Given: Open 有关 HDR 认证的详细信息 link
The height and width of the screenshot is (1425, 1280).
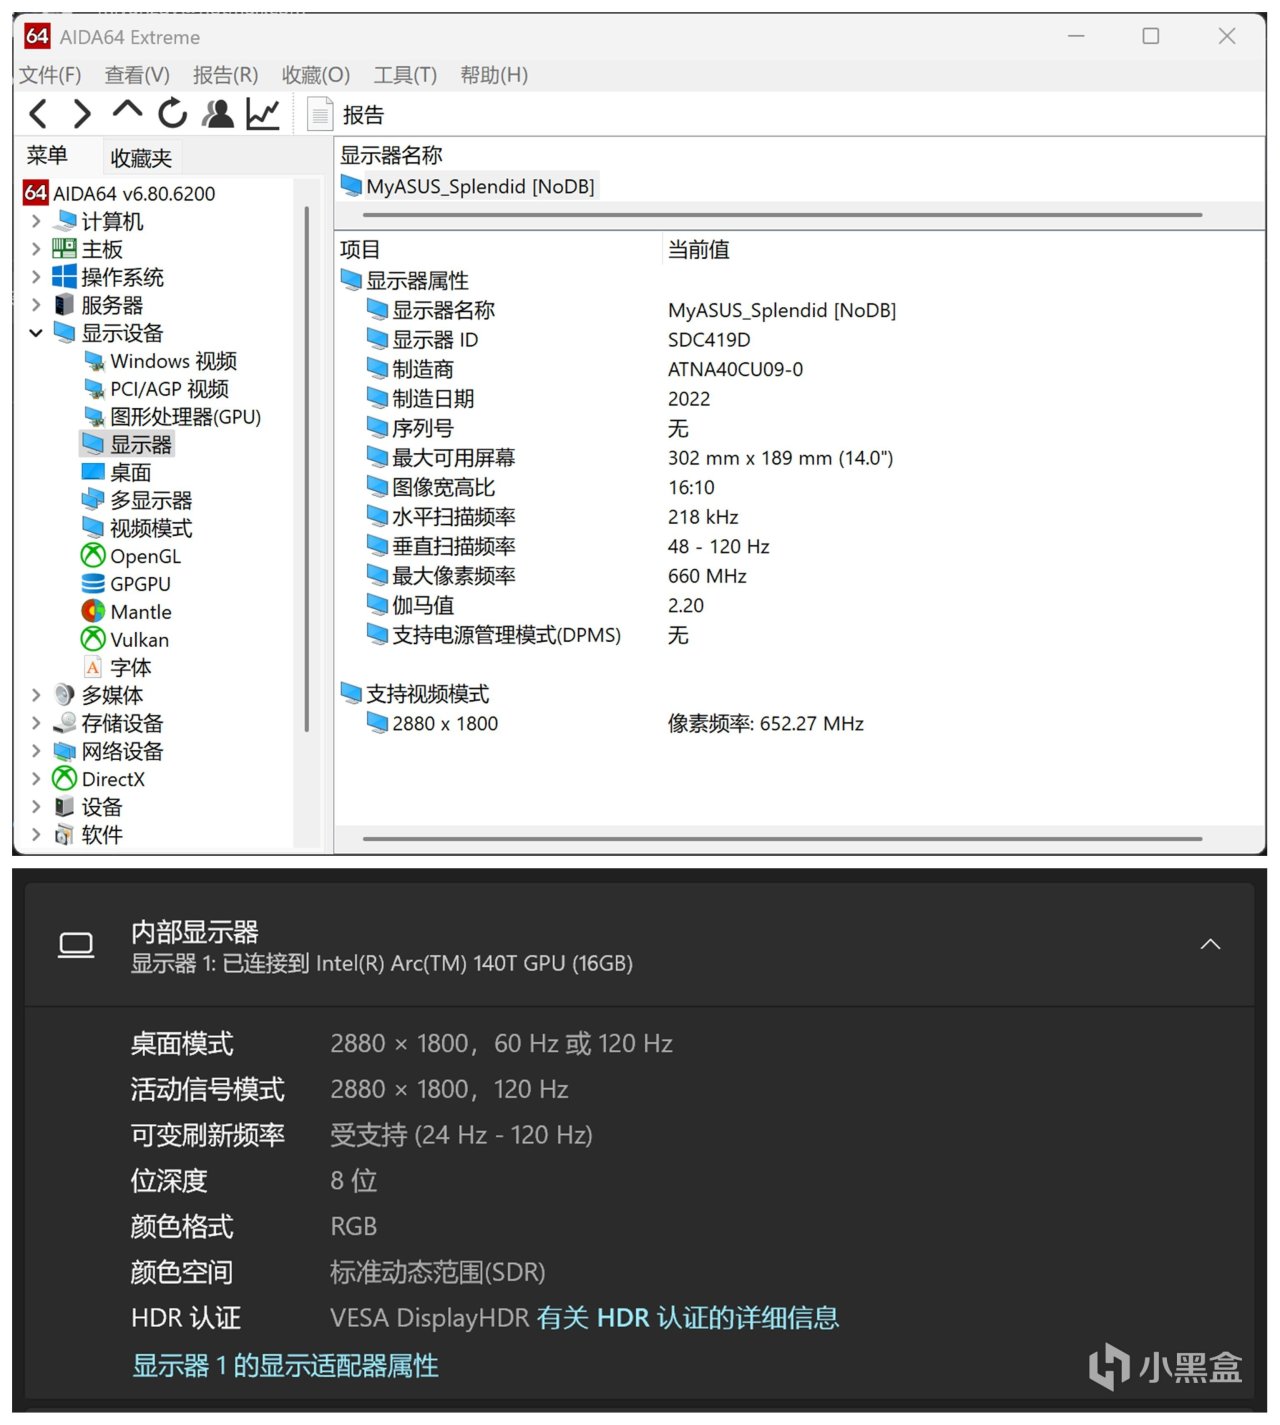Looking at the screenshot, I should pyautogui.click(x=687, y=1318).
